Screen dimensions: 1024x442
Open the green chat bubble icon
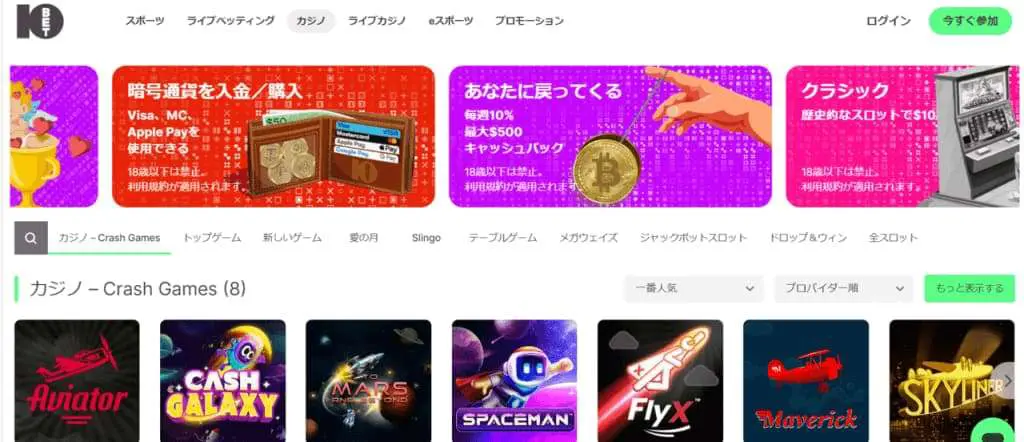pos(999,430)
